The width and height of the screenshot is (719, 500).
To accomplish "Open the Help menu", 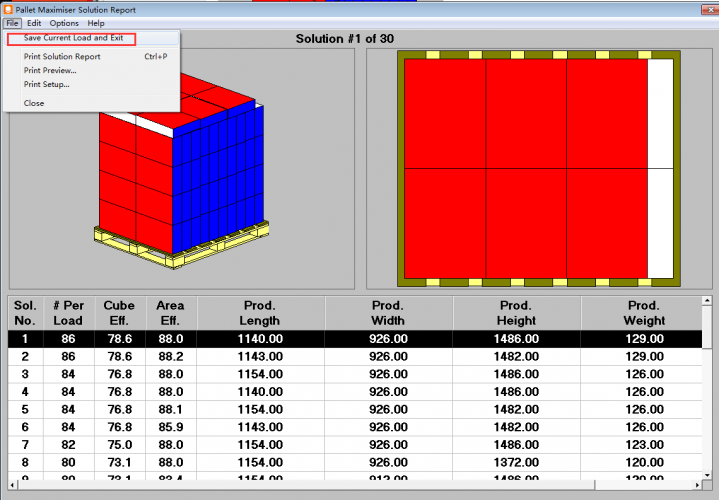I will click(x=96, y=23).
